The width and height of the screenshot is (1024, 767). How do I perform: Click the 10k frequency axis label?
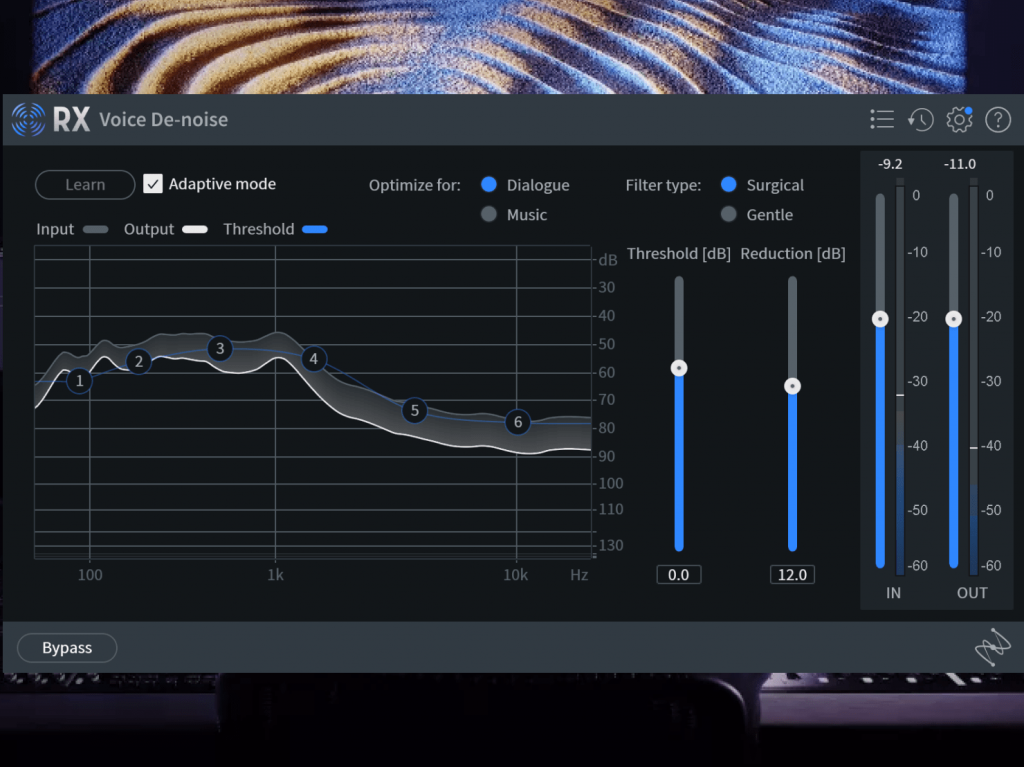515,575
